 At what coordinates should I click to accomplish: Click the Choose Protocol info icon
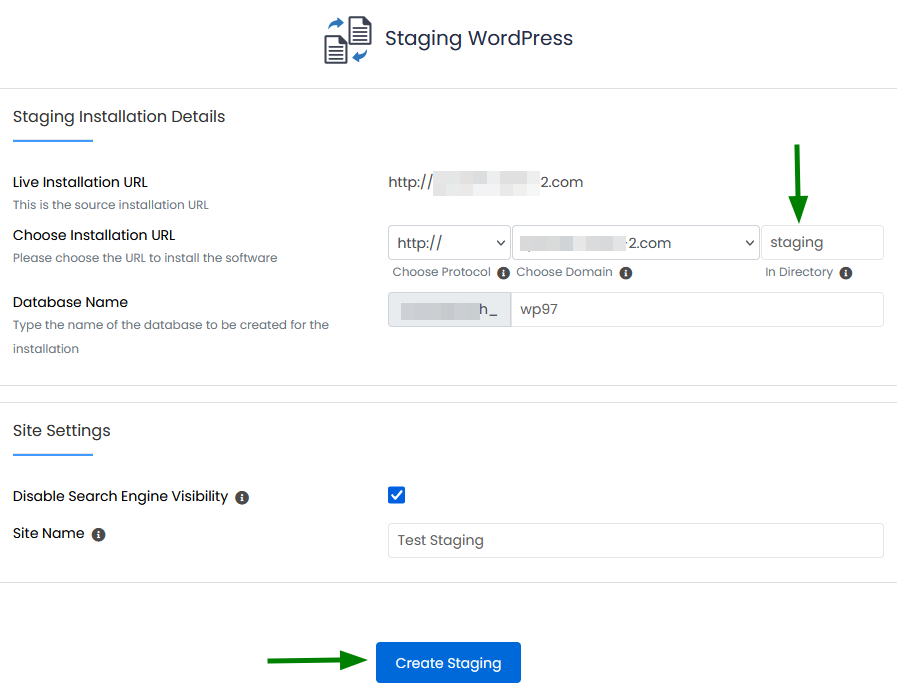[x=503, y=273]
